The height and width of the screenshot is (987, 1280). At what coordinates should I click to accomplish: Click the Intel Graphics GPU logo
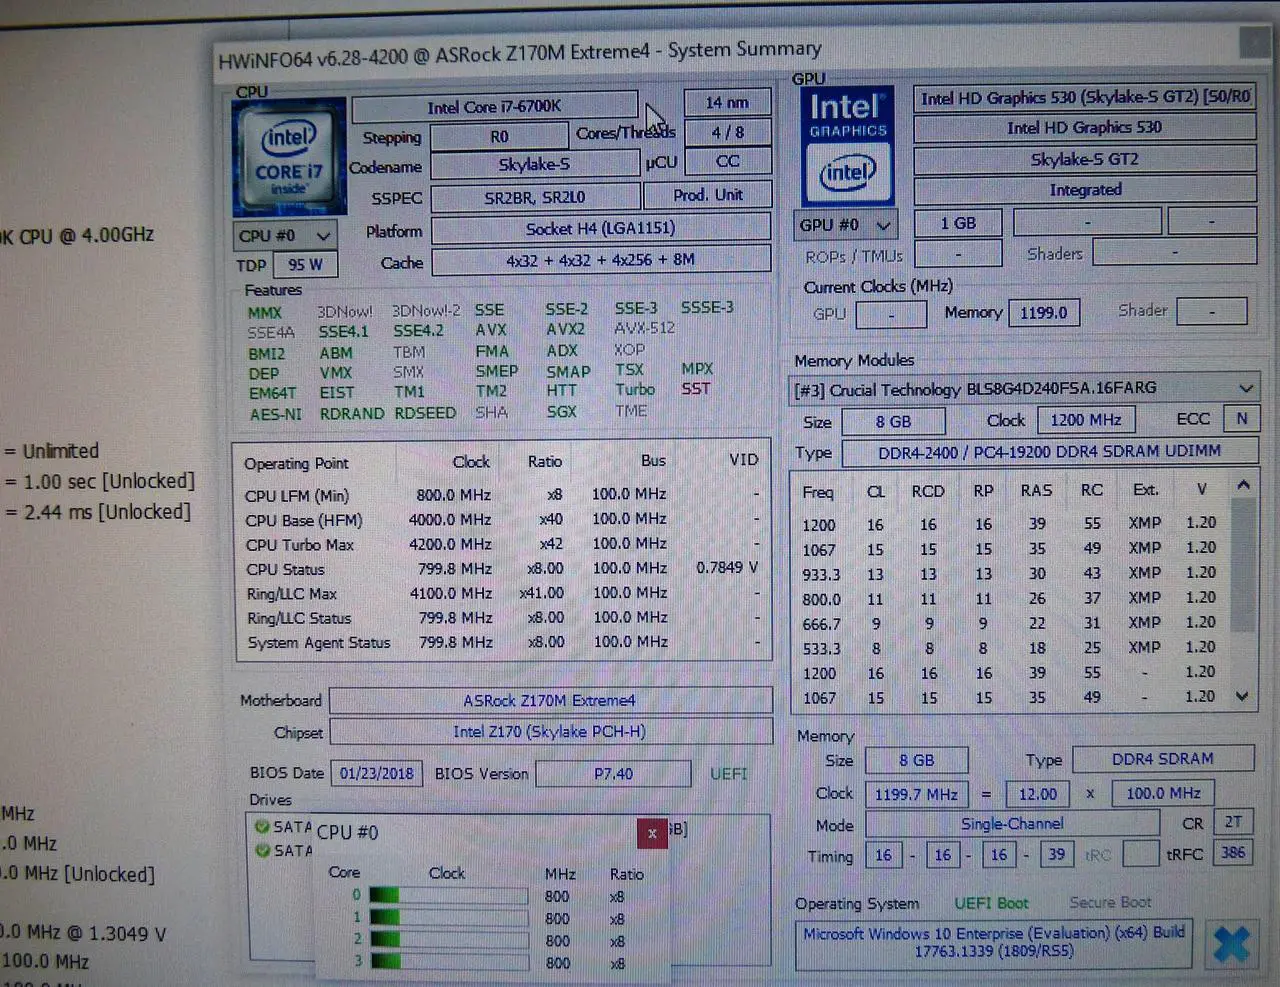coord(847,147)
